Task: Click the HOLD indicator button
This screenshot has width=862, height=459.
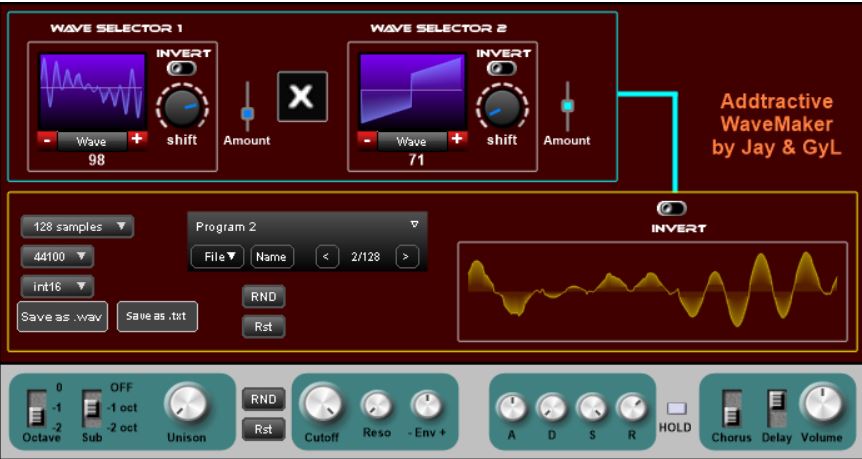Action: [675, 408]
